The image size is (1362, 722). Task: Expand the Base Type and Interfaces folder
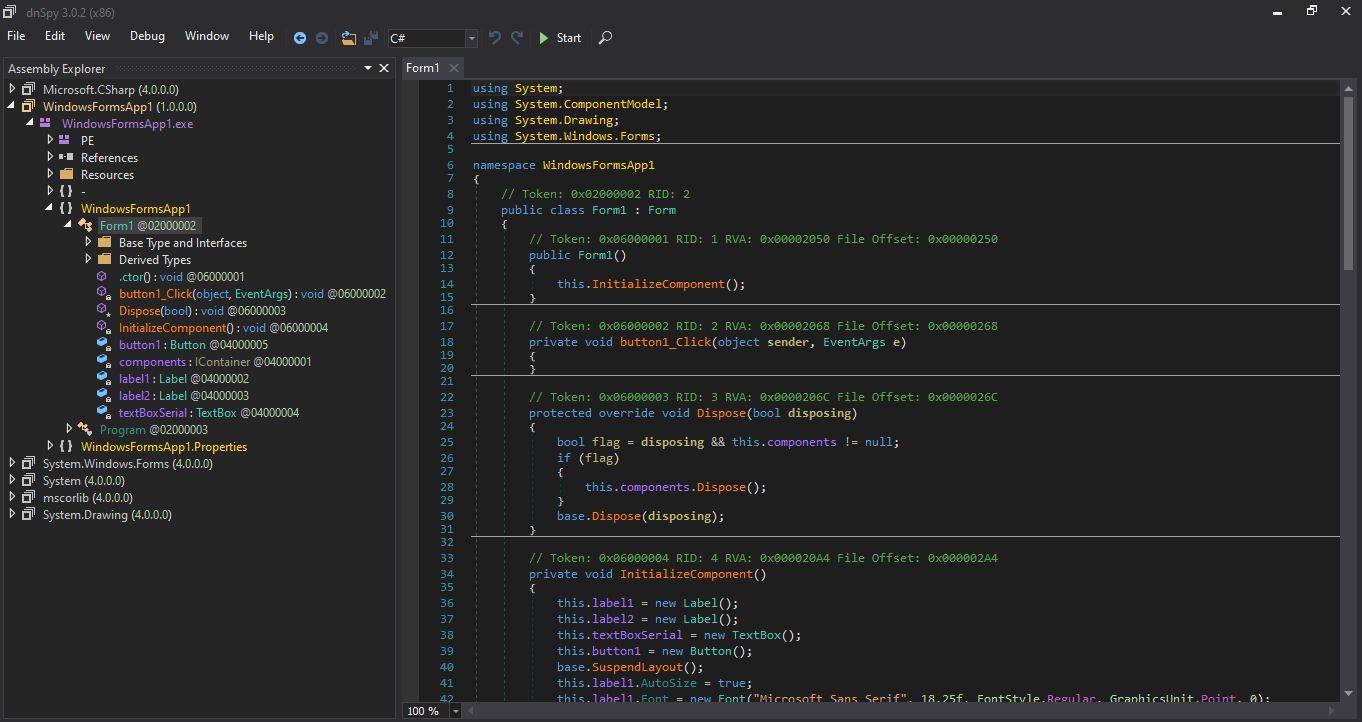point(88,243)
